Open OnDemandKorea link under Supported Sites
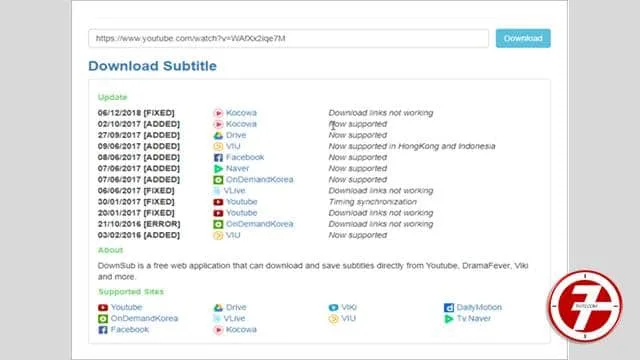The height and width of the screenshot is (360, 640). (x=144, y=318)
